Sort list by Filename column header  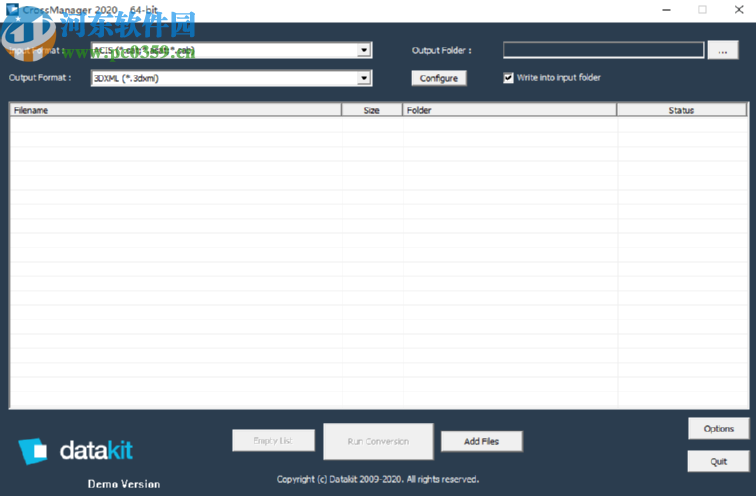pos(176,110)
